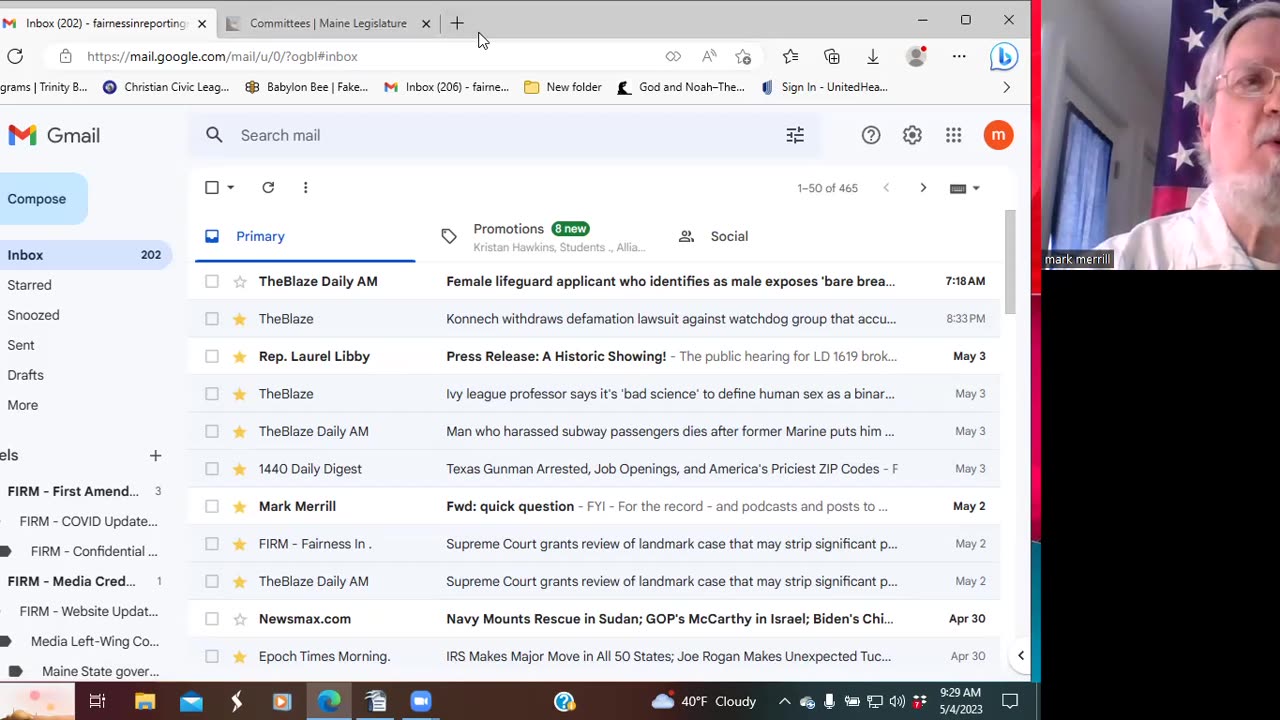Open the taskbar notification center

pos(1010,701)
